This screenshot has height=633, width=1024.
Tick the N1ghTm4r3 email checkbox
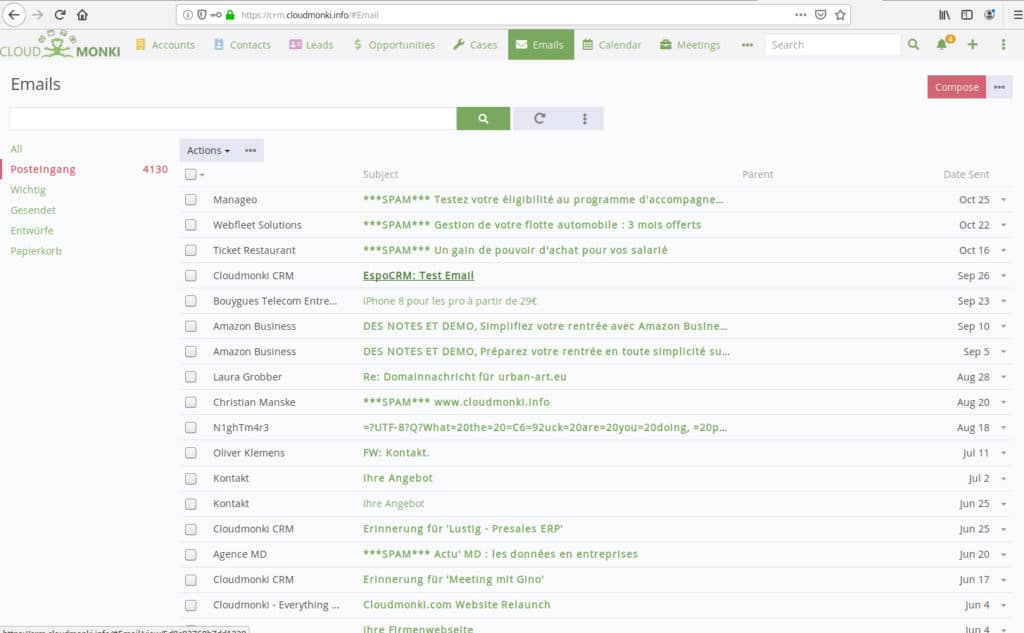(191, 427)
